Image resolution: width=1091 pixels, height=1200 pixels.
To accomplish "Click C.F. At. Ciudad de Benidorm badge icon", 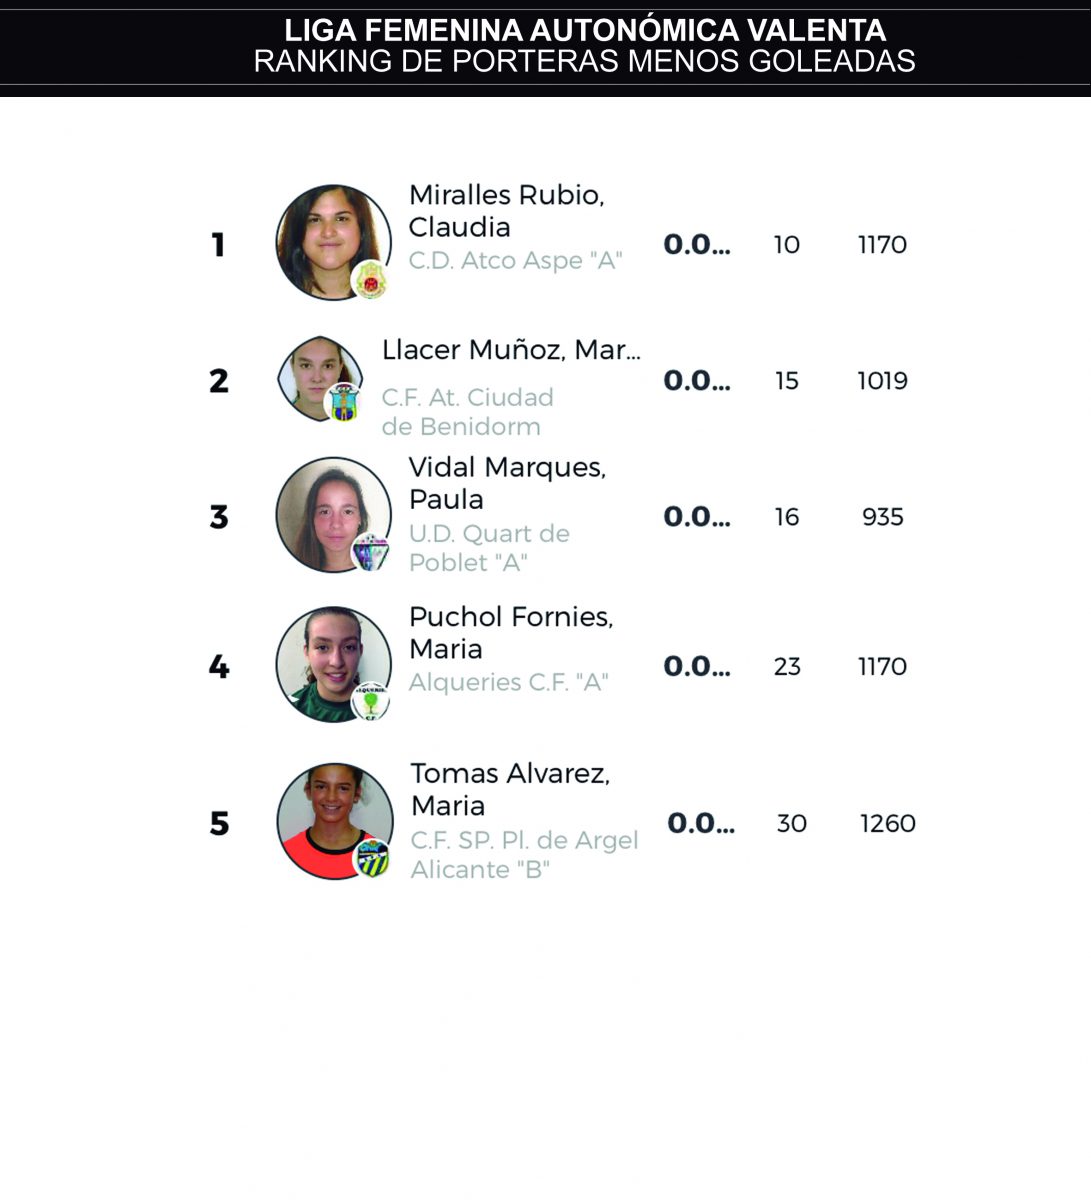I will point(344,401).
